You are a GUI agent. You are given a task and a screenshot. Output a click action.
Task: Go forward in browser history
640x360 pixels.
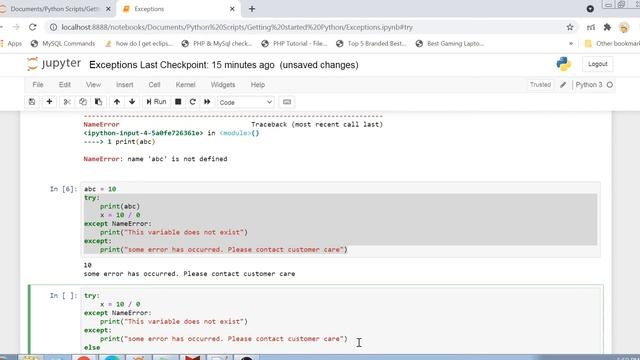click(x=16, y=27)
